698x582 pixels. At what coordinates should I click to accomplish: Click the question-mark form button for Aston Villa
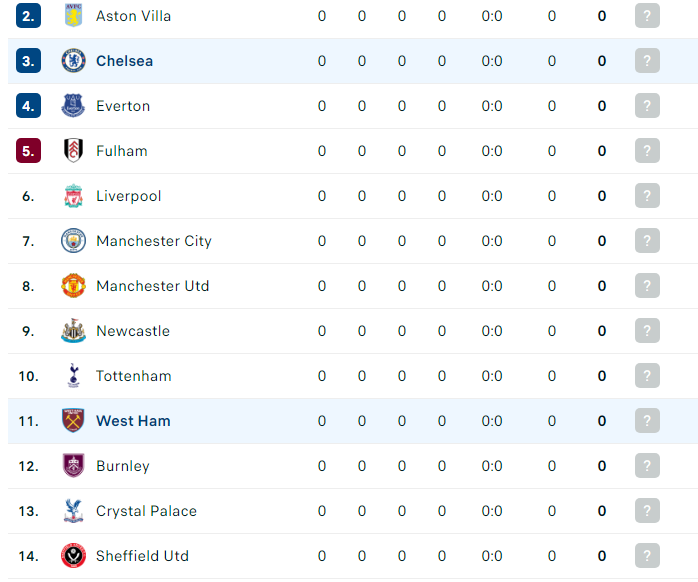tap(647, 16)
